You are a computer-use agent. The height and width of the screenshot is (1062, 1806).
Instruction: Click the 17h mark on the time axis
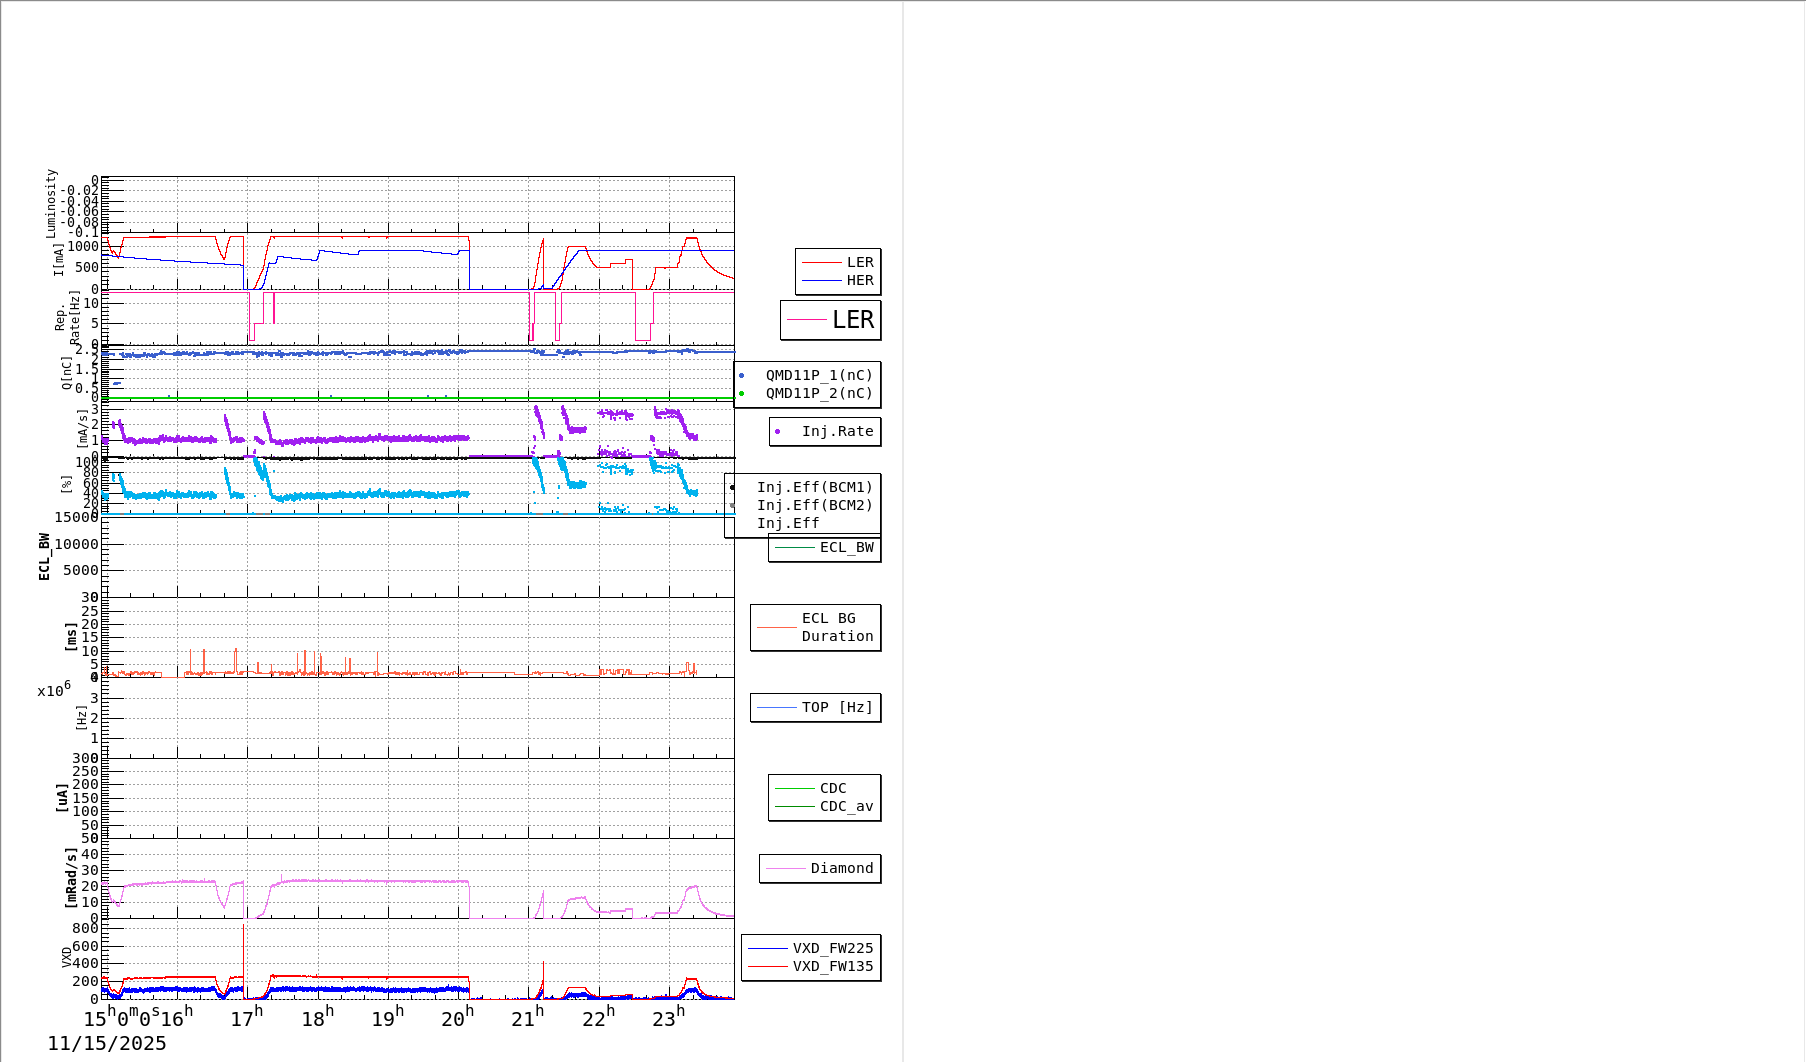(x=246, y=1018)
